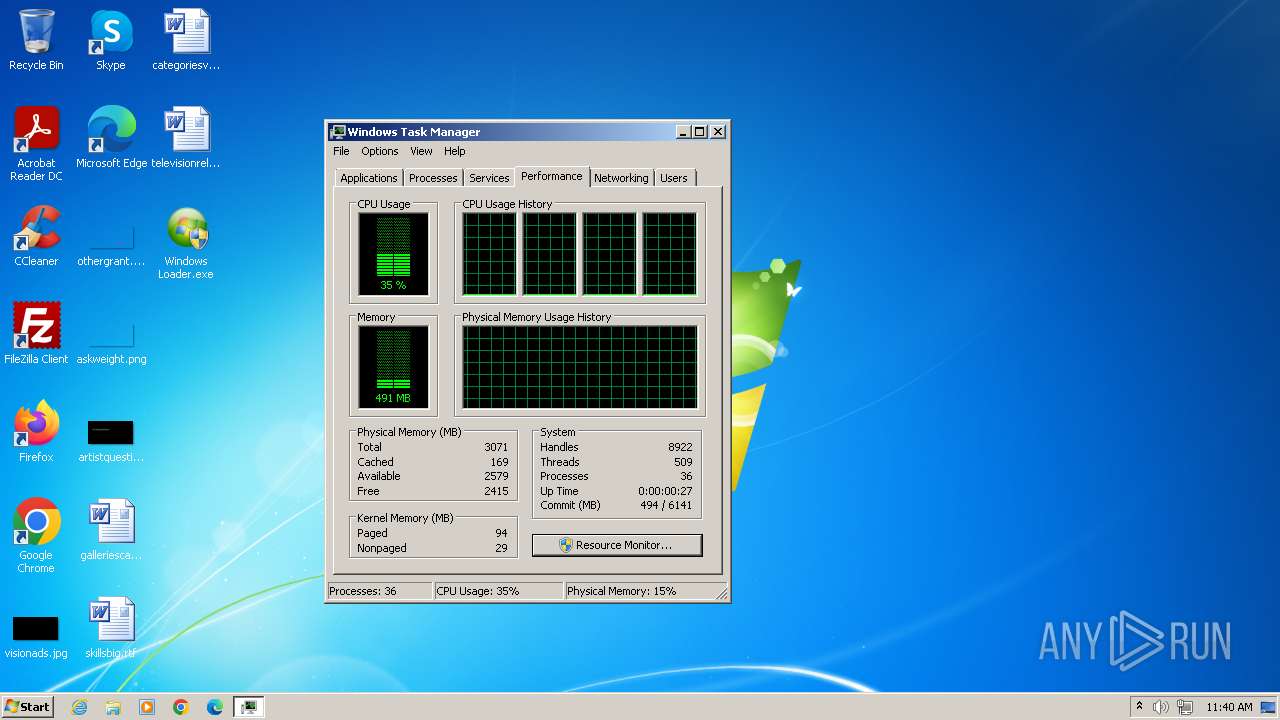
Task: Select the Performance tab
Action: pos(552,176)
